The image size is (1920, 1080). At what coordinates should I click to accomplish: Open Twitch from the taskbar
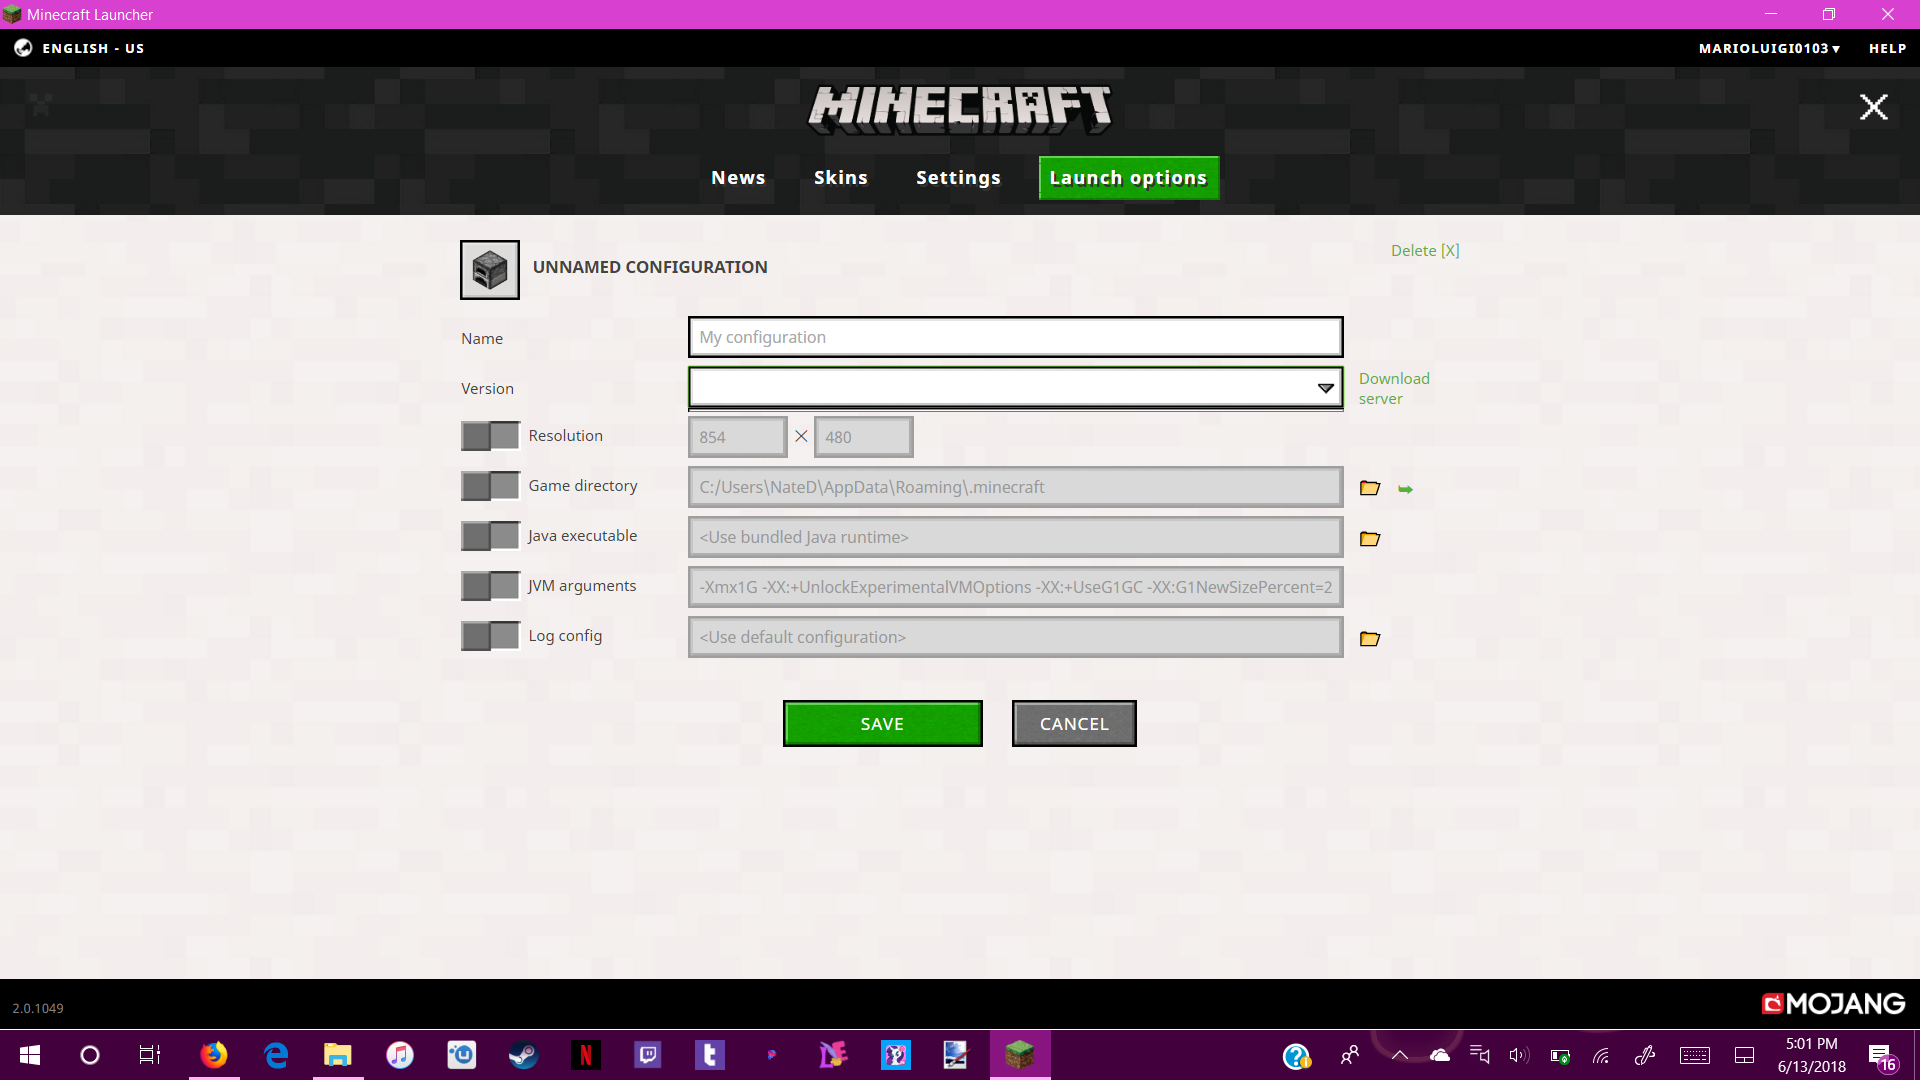click(648, 1055)
